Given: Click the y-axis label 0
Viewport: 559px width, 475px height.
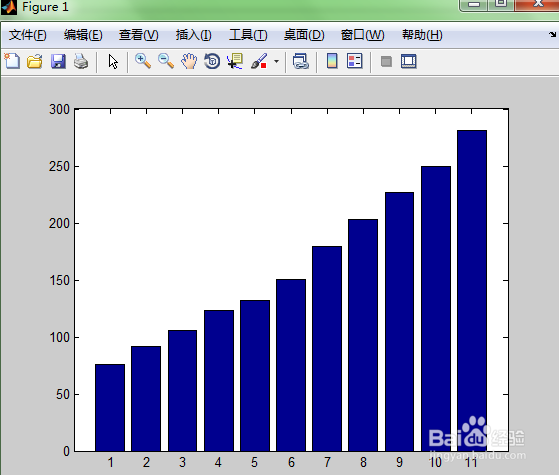Looking at the screenshot, I should pos(67,451).
